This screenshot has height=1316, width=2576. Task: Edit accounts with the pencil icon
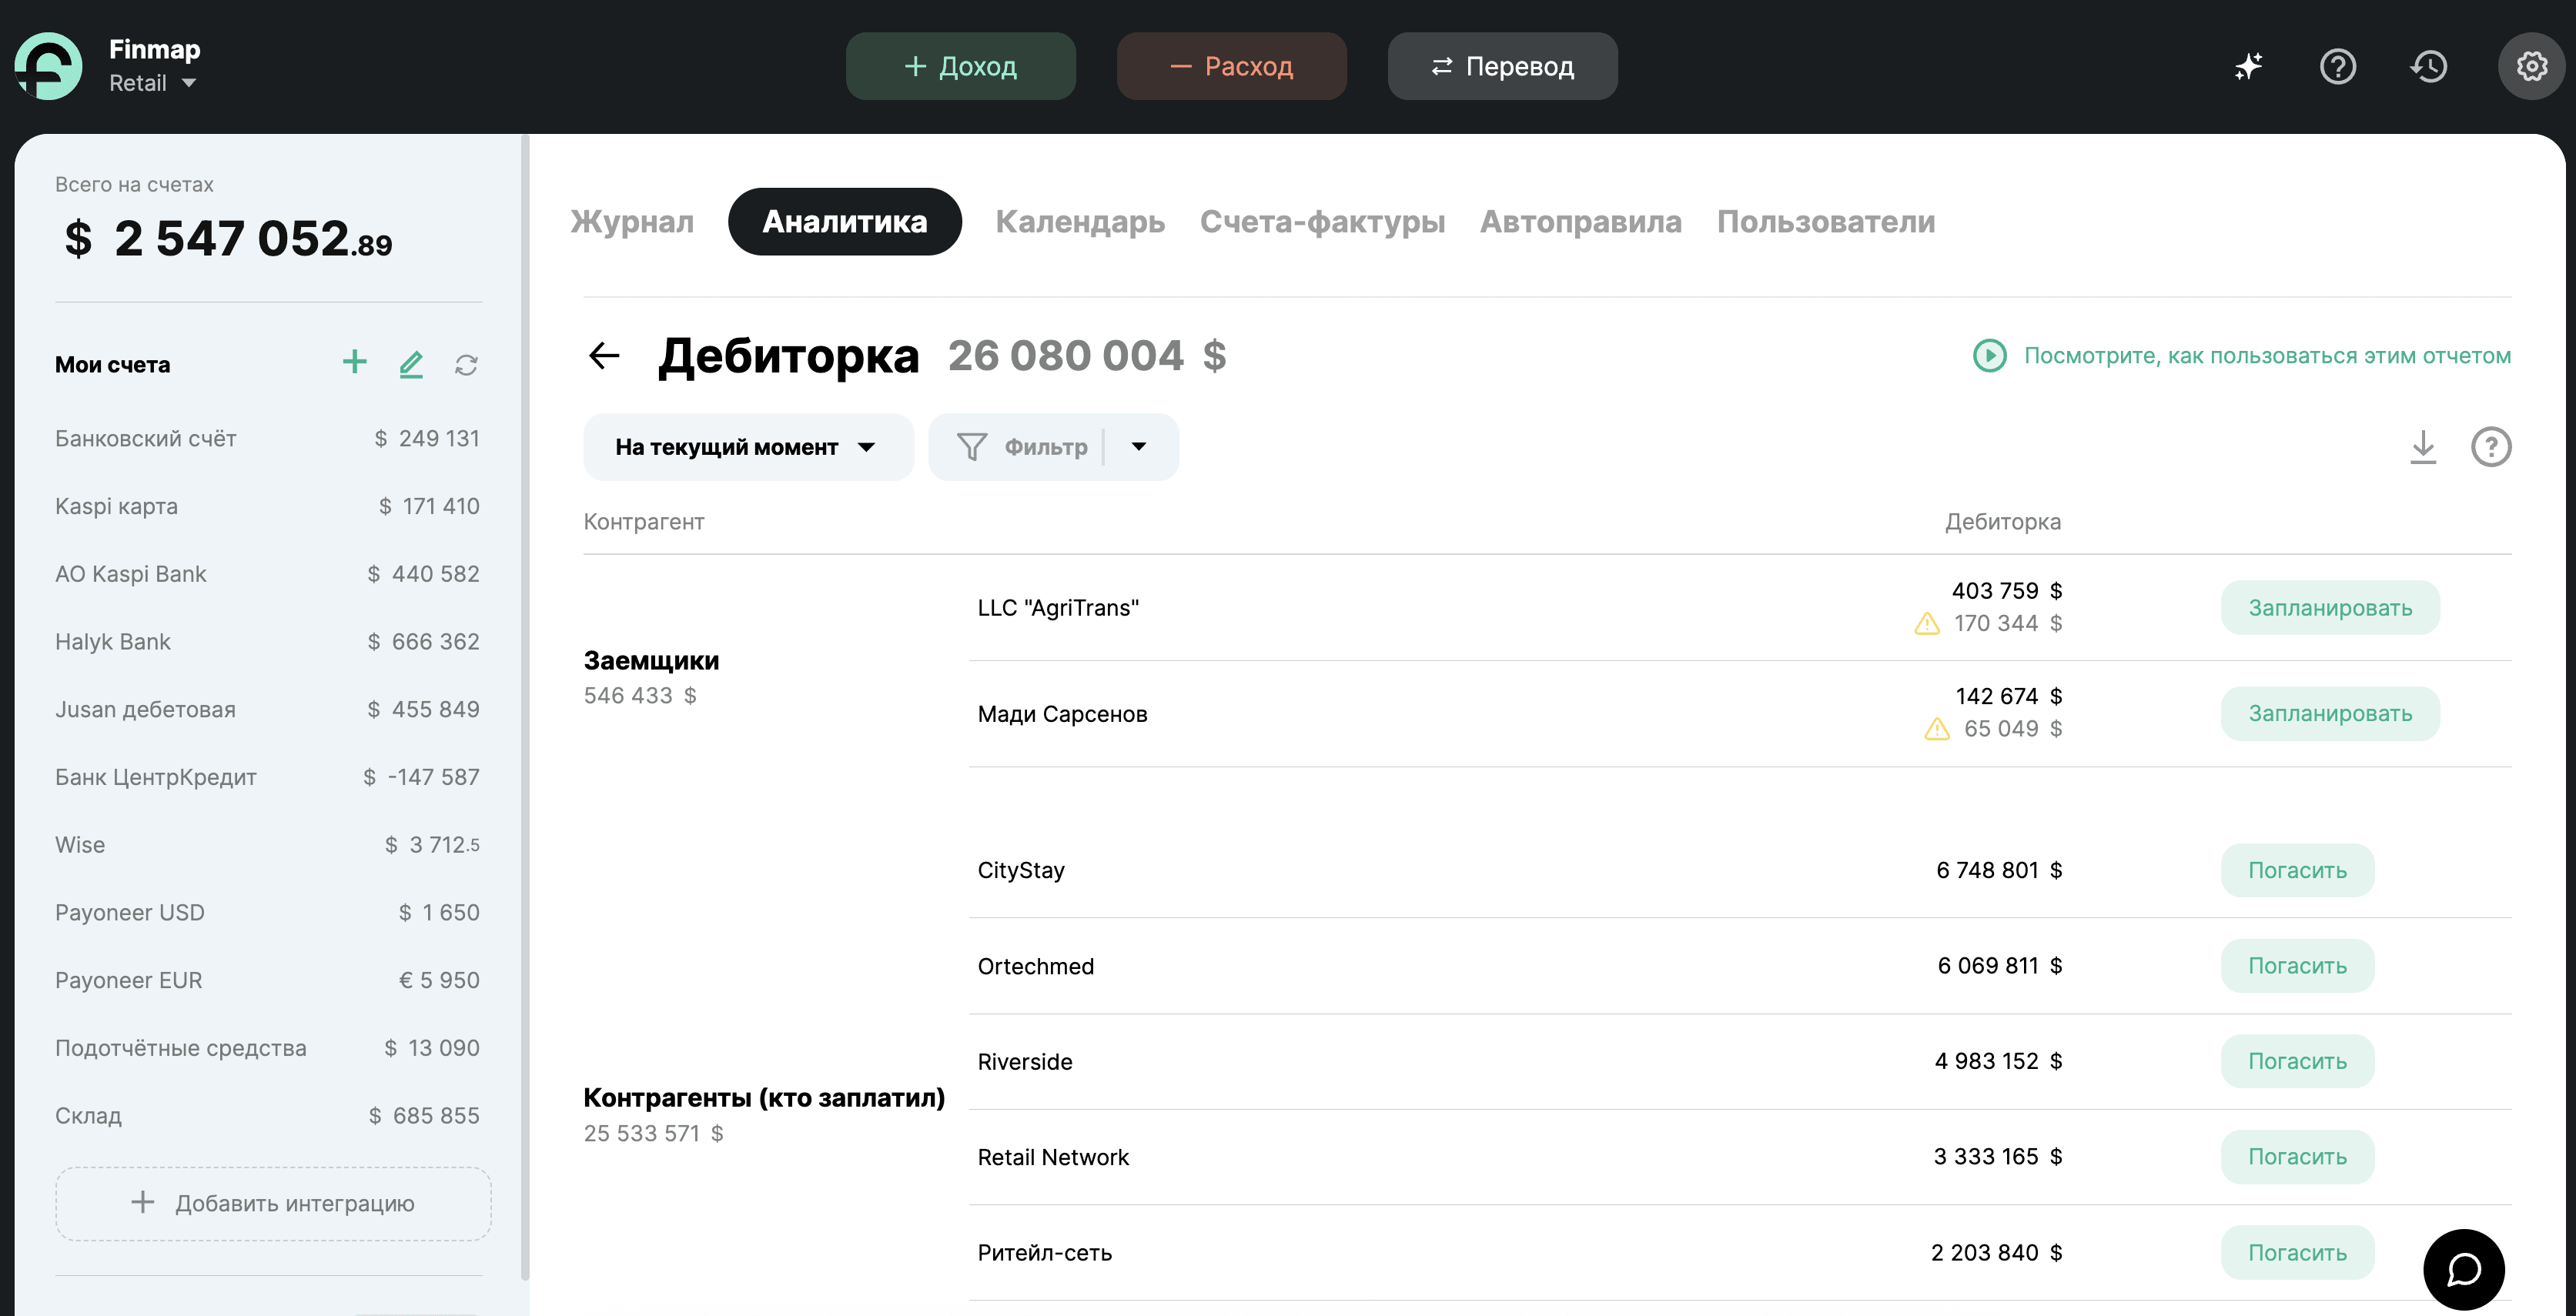(411, 364)
